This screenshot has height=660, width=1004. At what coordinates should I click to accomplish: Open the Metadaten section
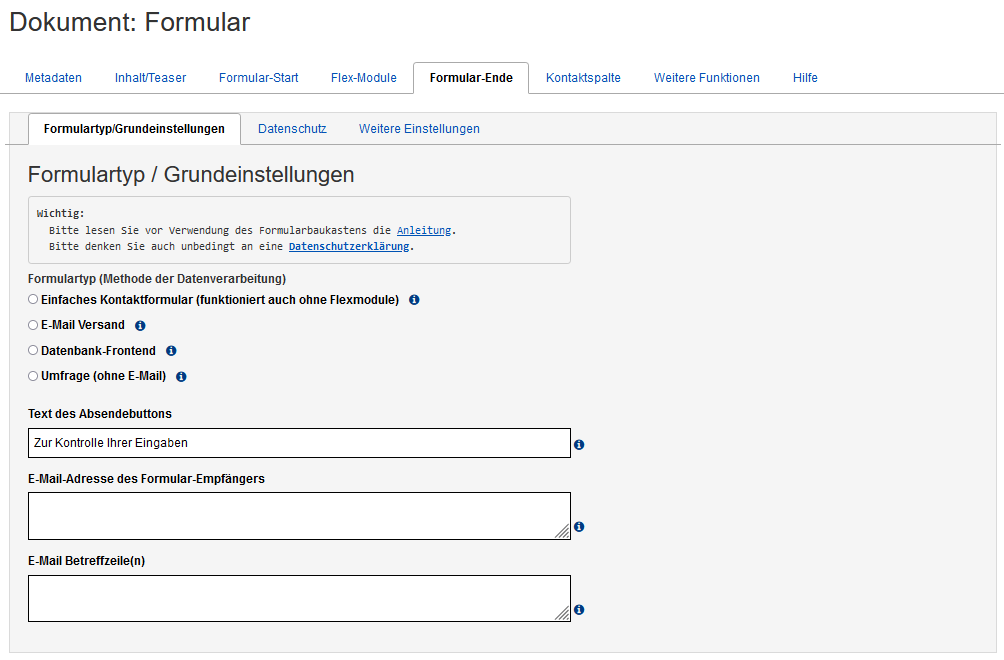point(53,77)
